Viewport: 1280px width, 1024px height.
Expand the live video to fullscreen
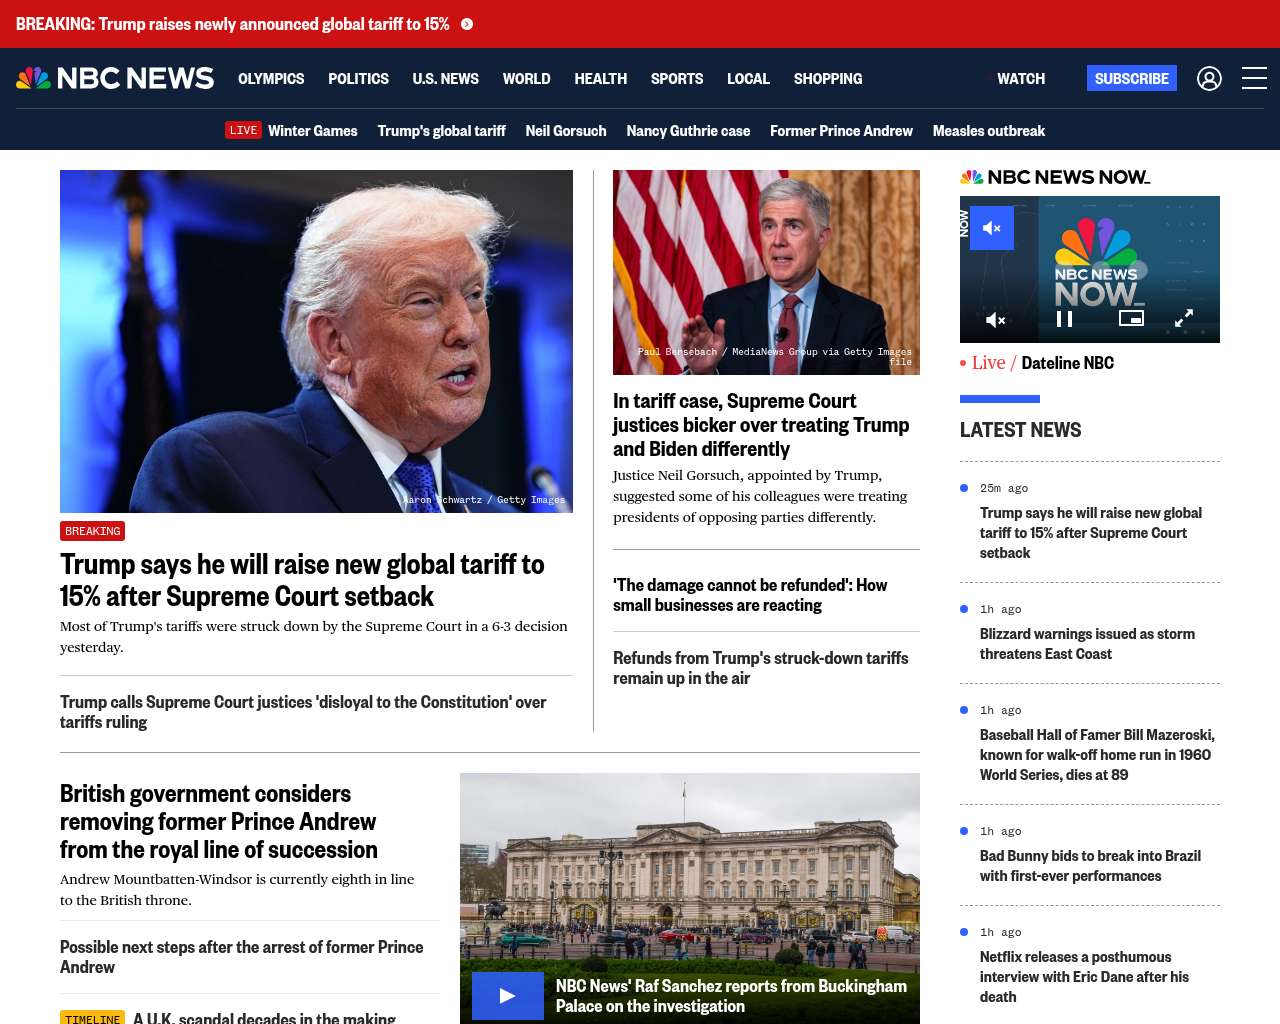(1183, 319)
